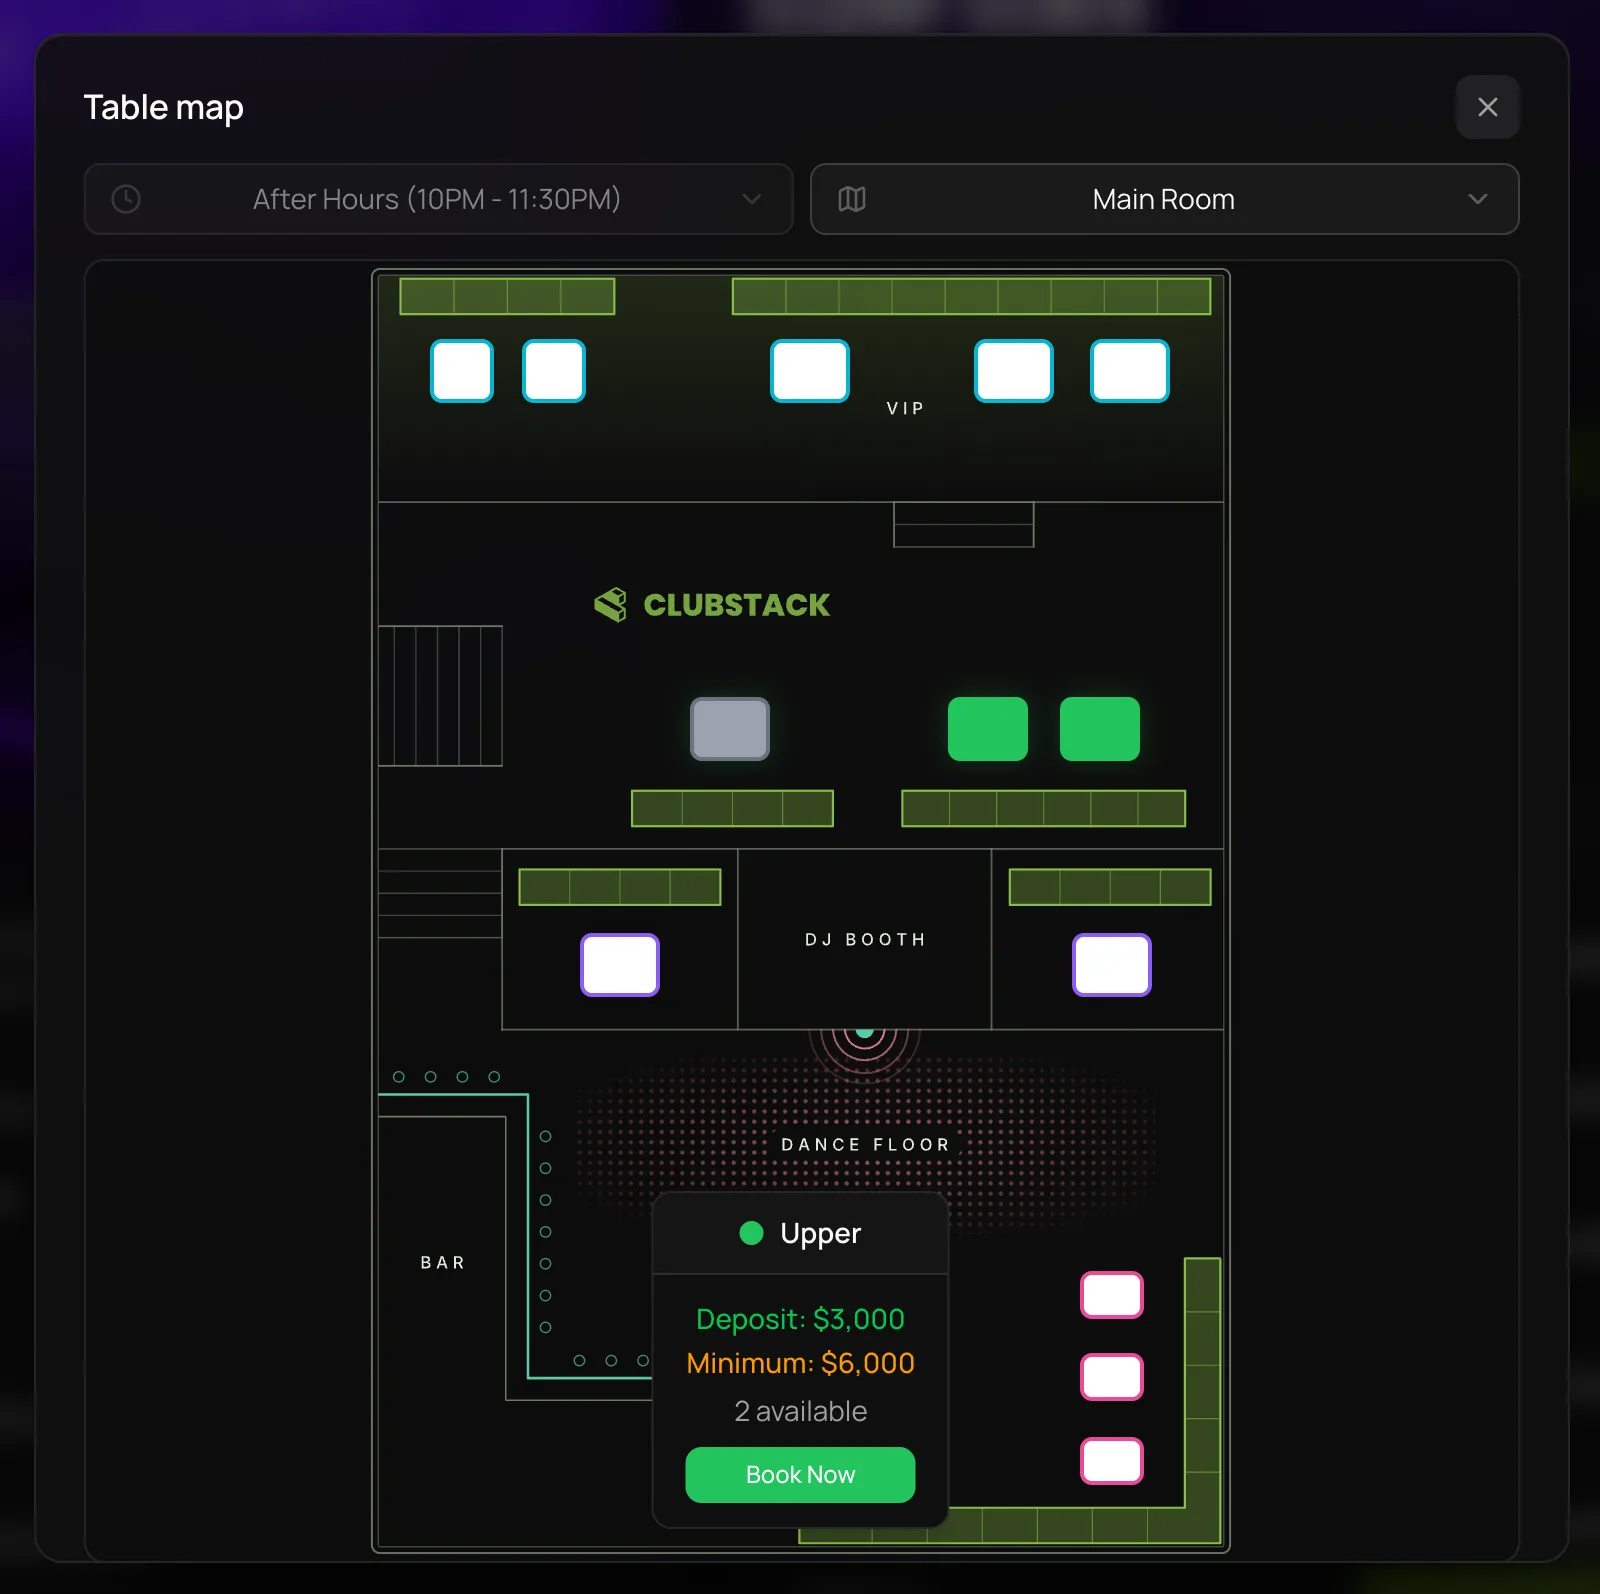
Task: Click the BAR label
Action: tap(443, 1263)
